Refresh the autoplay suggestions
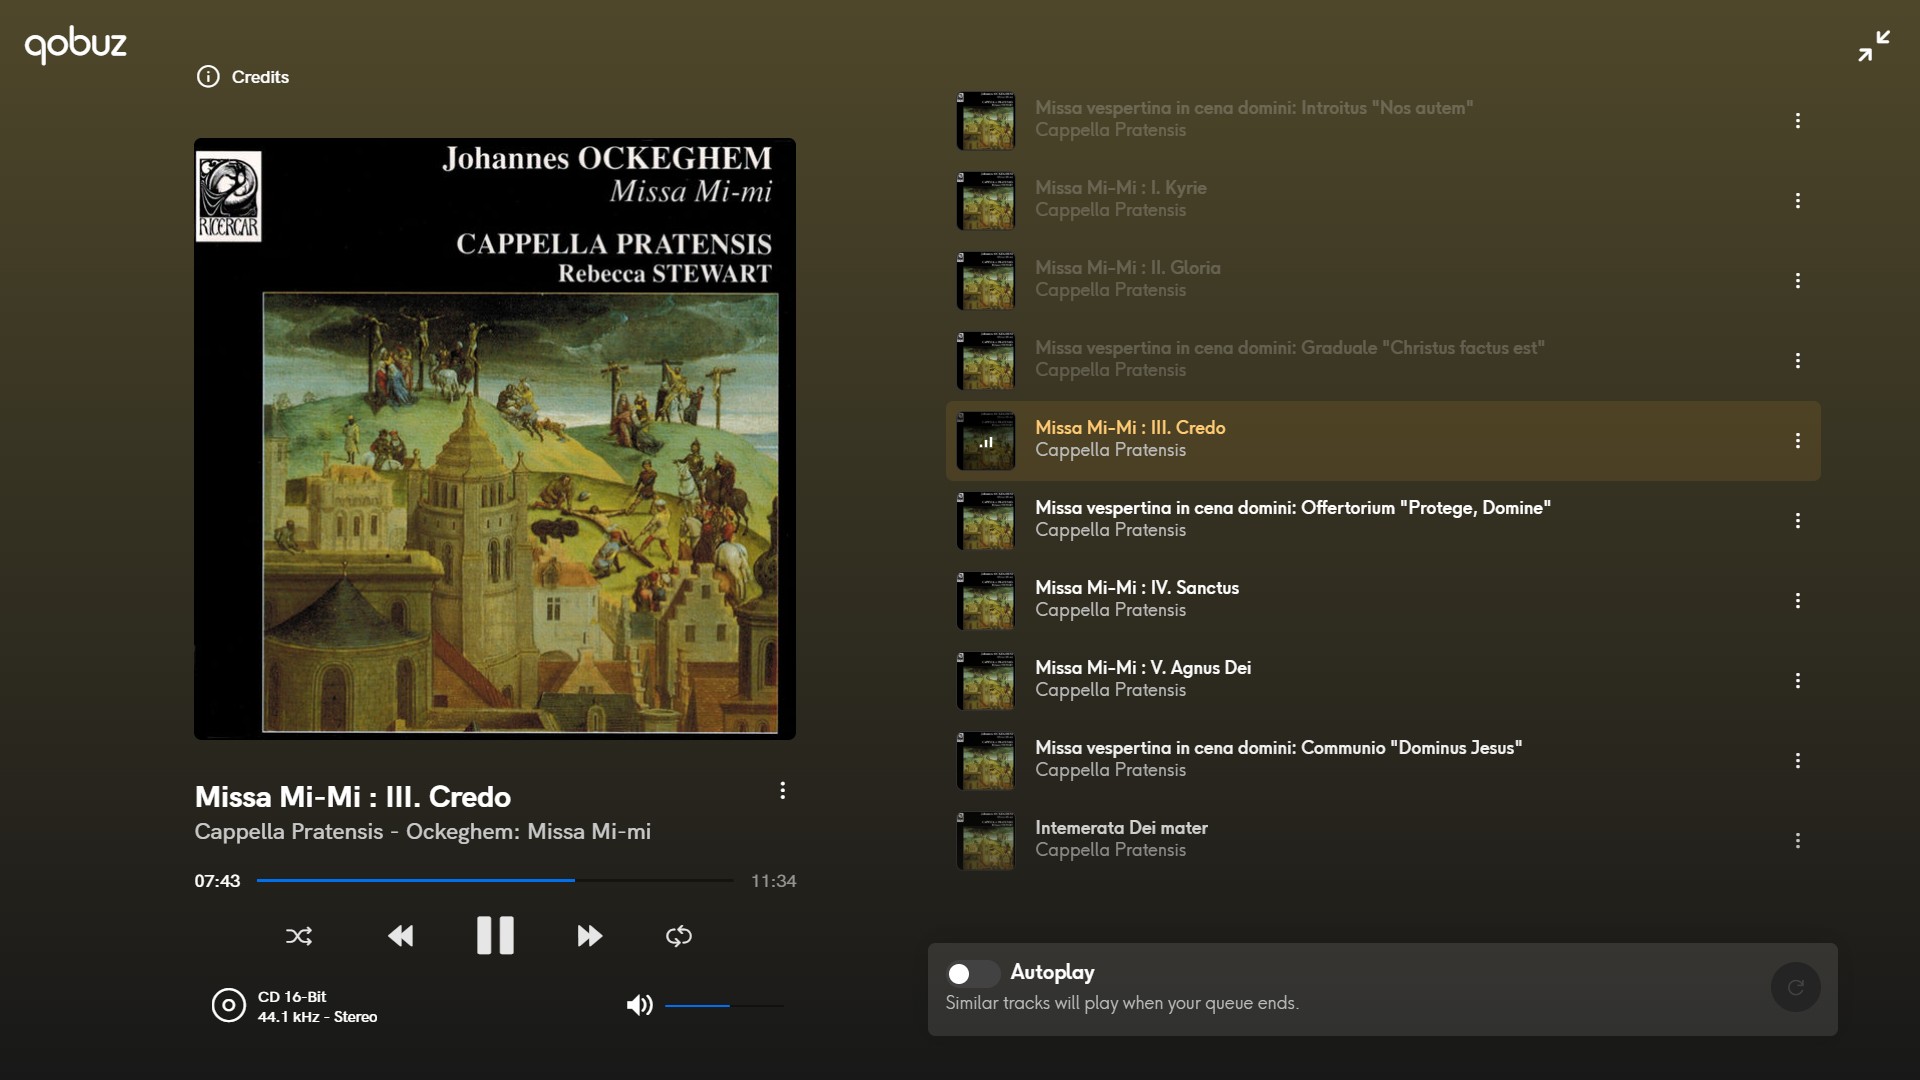The width and height of the screenshot is (1920, 1080). [1796, 987]
